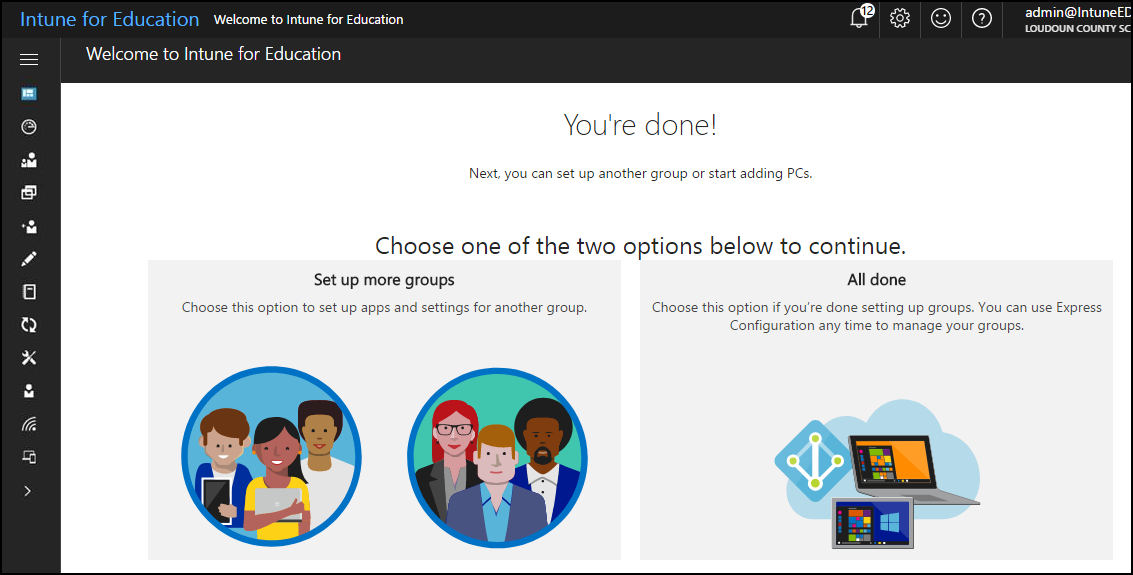1133x575 pixels.
Task: Click the feedback smiley icon
Action: pos(941,18)
